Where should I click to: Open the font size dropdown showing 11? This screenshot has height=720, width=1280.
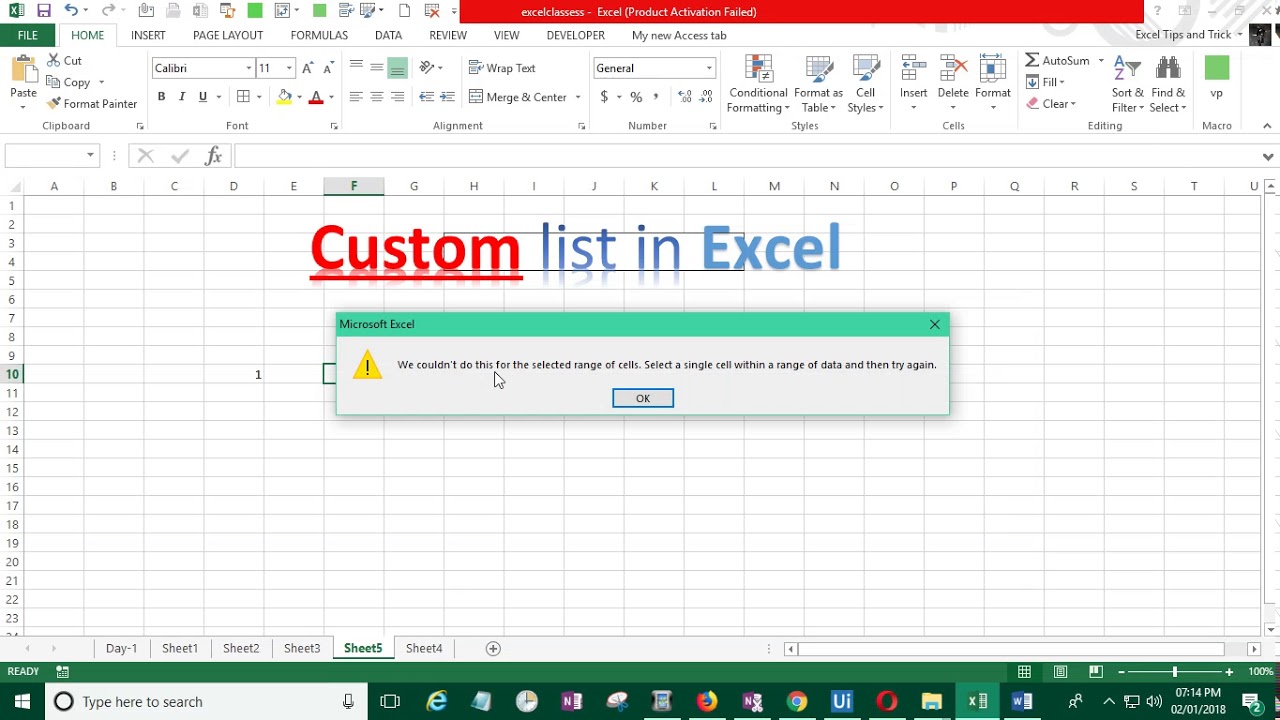(289, 68)
